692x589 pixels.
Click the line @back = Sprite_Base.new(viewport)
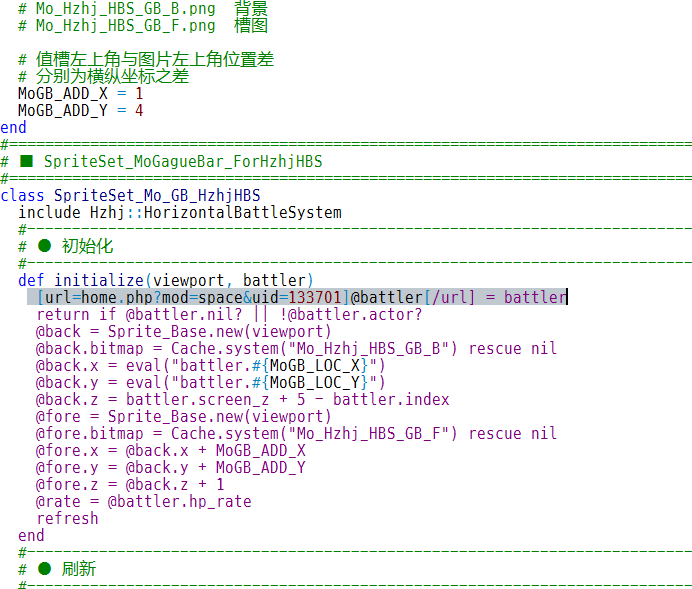point(184,331)
